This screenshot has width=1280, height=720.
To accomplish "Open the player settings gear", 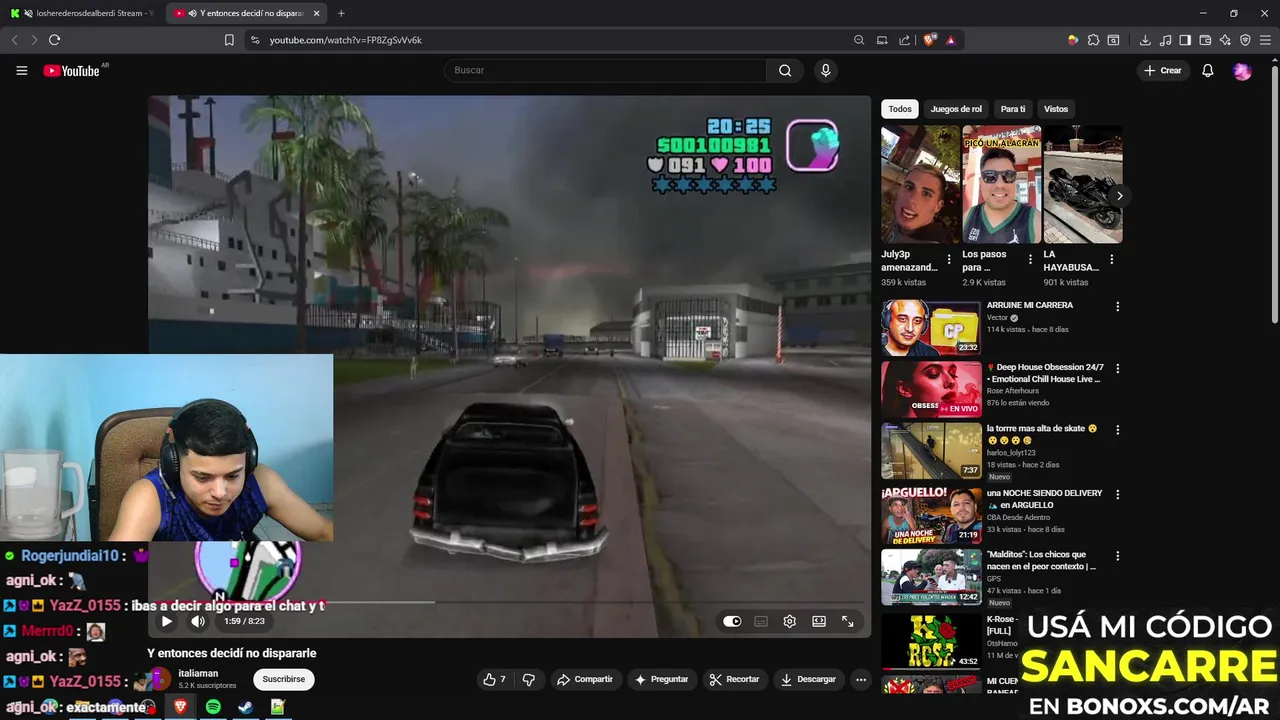I will pyautogui.click(x=789, y=621).
